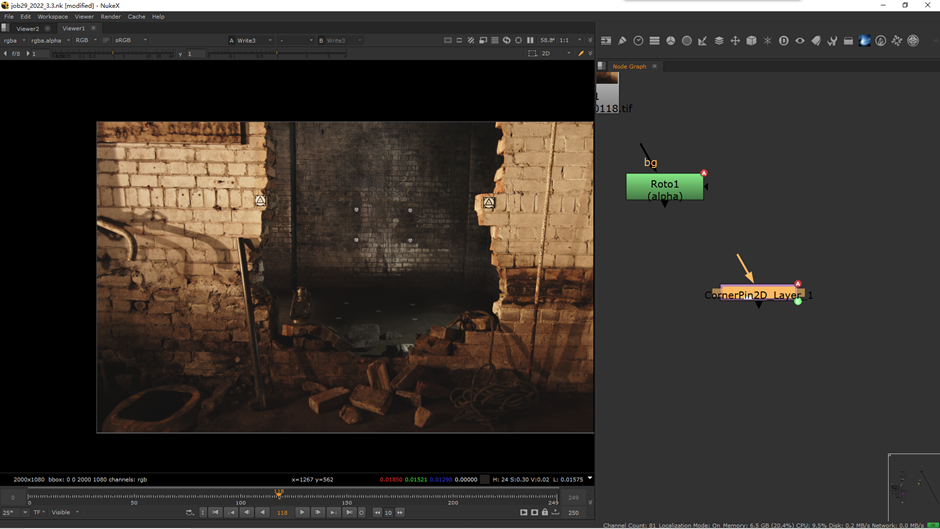This screenshot has width=940, height=529.
Task: Select the Roto1 node
Action: 664,187
